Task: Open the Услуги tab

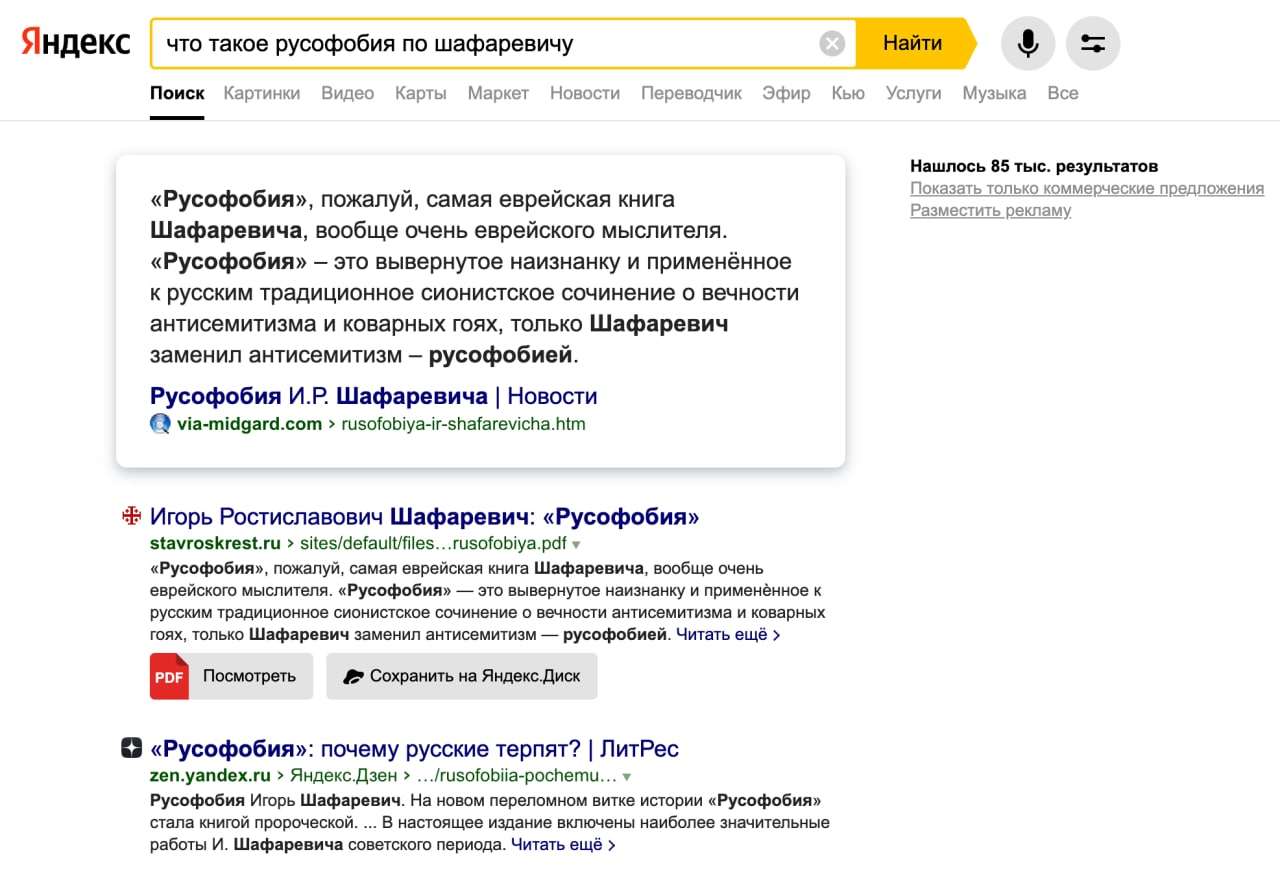Action: [x=914, y=93]
